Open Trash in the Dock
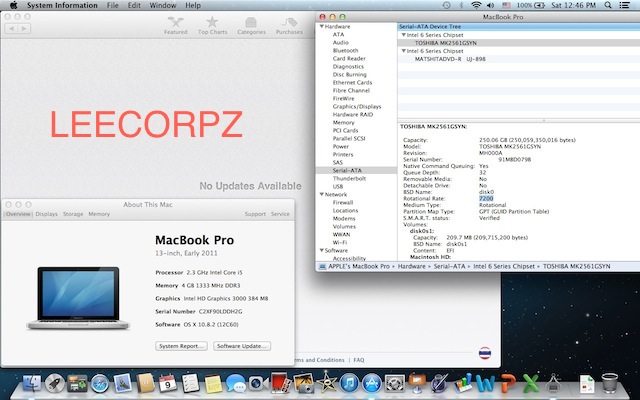This screenshot has width=640, height=400. click(610, 383)
